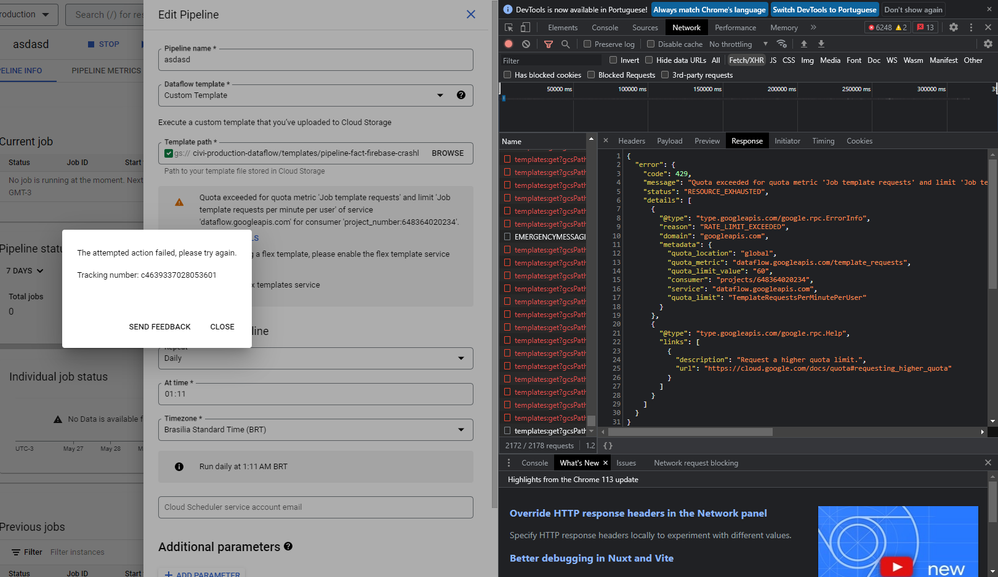Click the response pane horizontal scrollbar

(691, 431)
